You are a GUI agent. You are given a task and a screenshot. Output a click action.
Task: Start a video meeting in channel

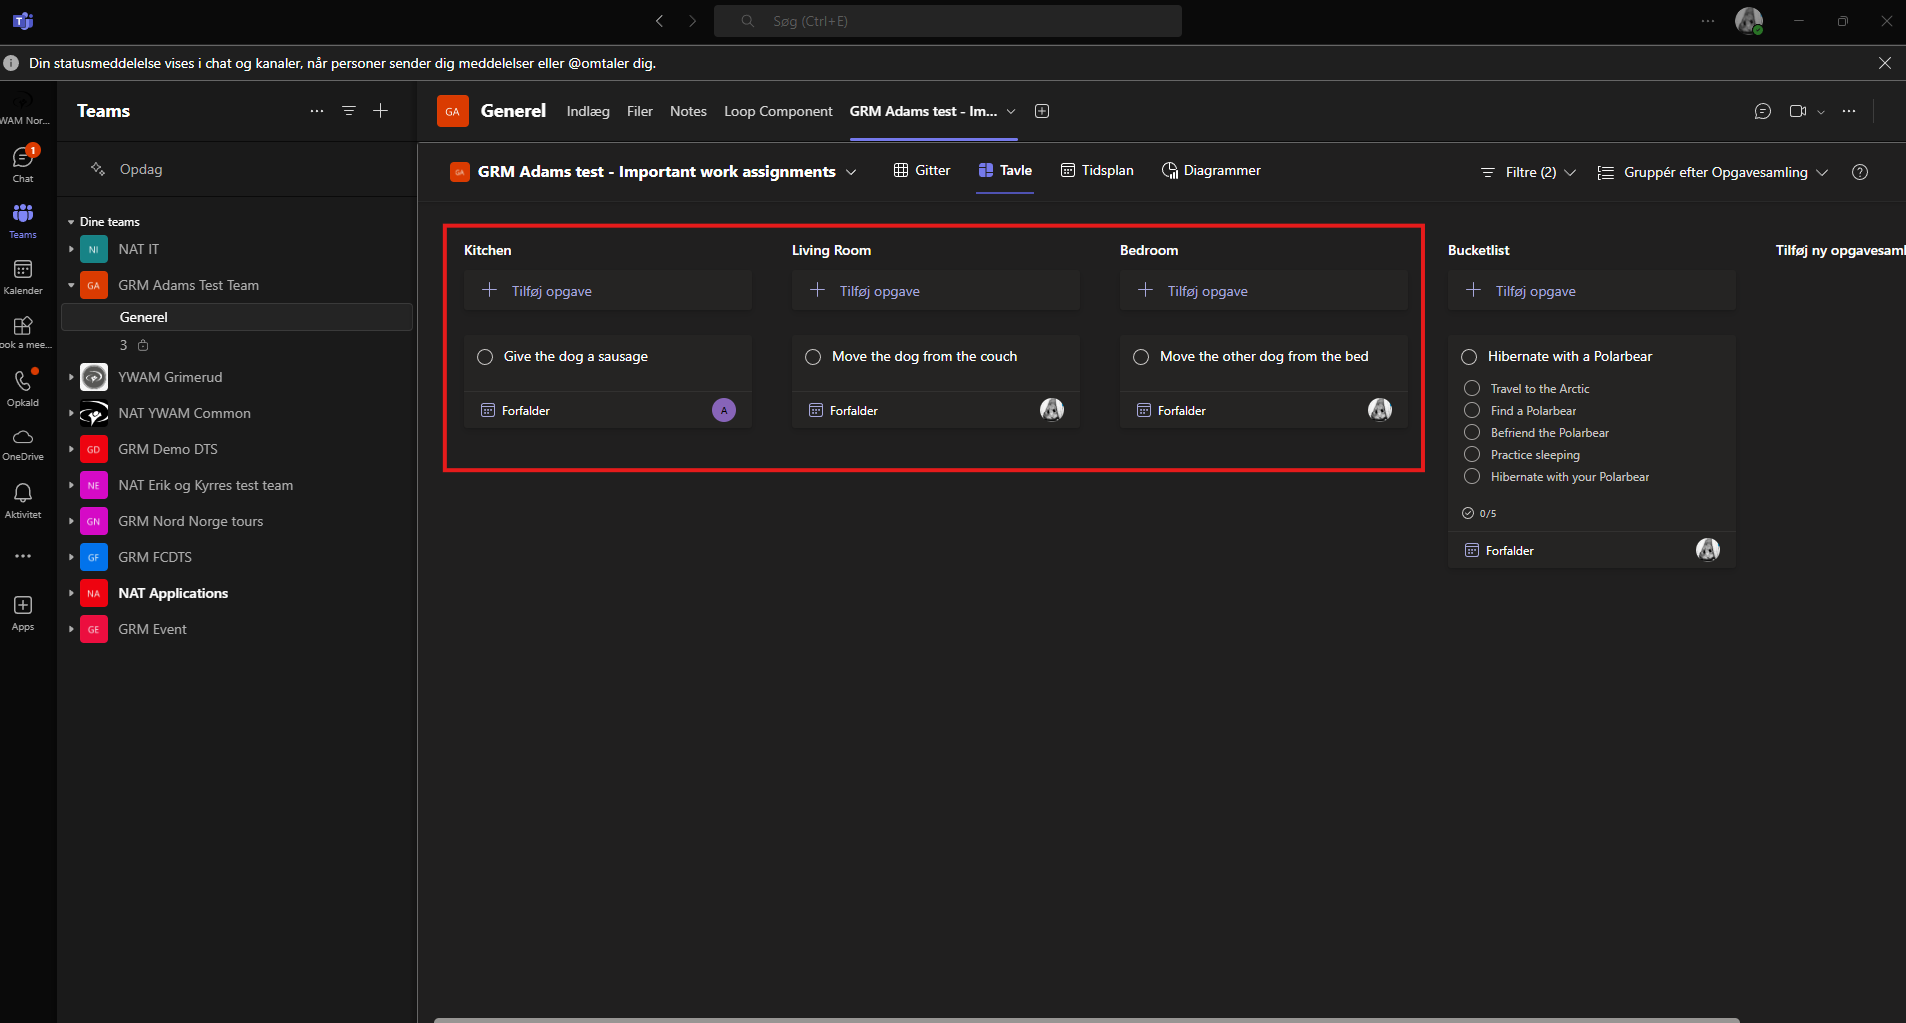point(1798,111)
